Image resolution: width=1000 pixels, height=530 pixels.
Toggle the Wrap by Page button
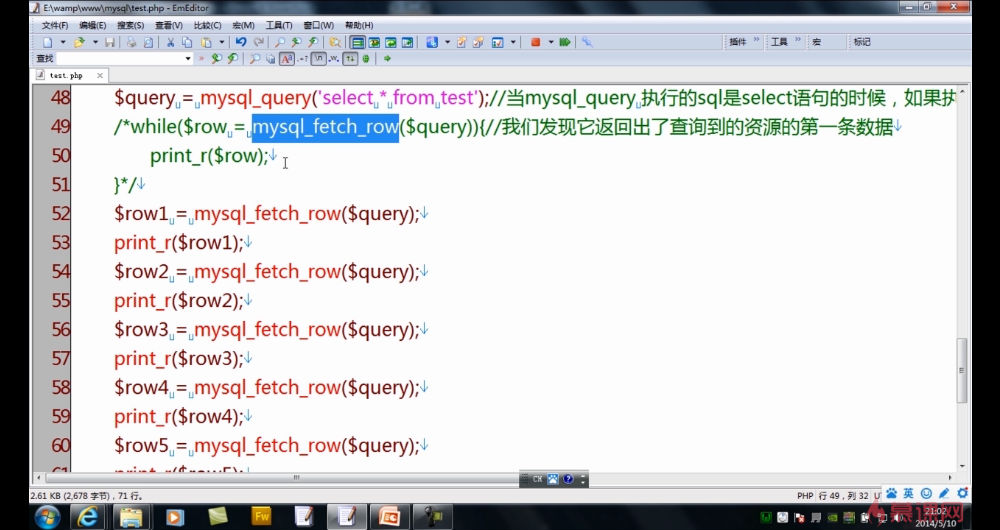[406, 42]
